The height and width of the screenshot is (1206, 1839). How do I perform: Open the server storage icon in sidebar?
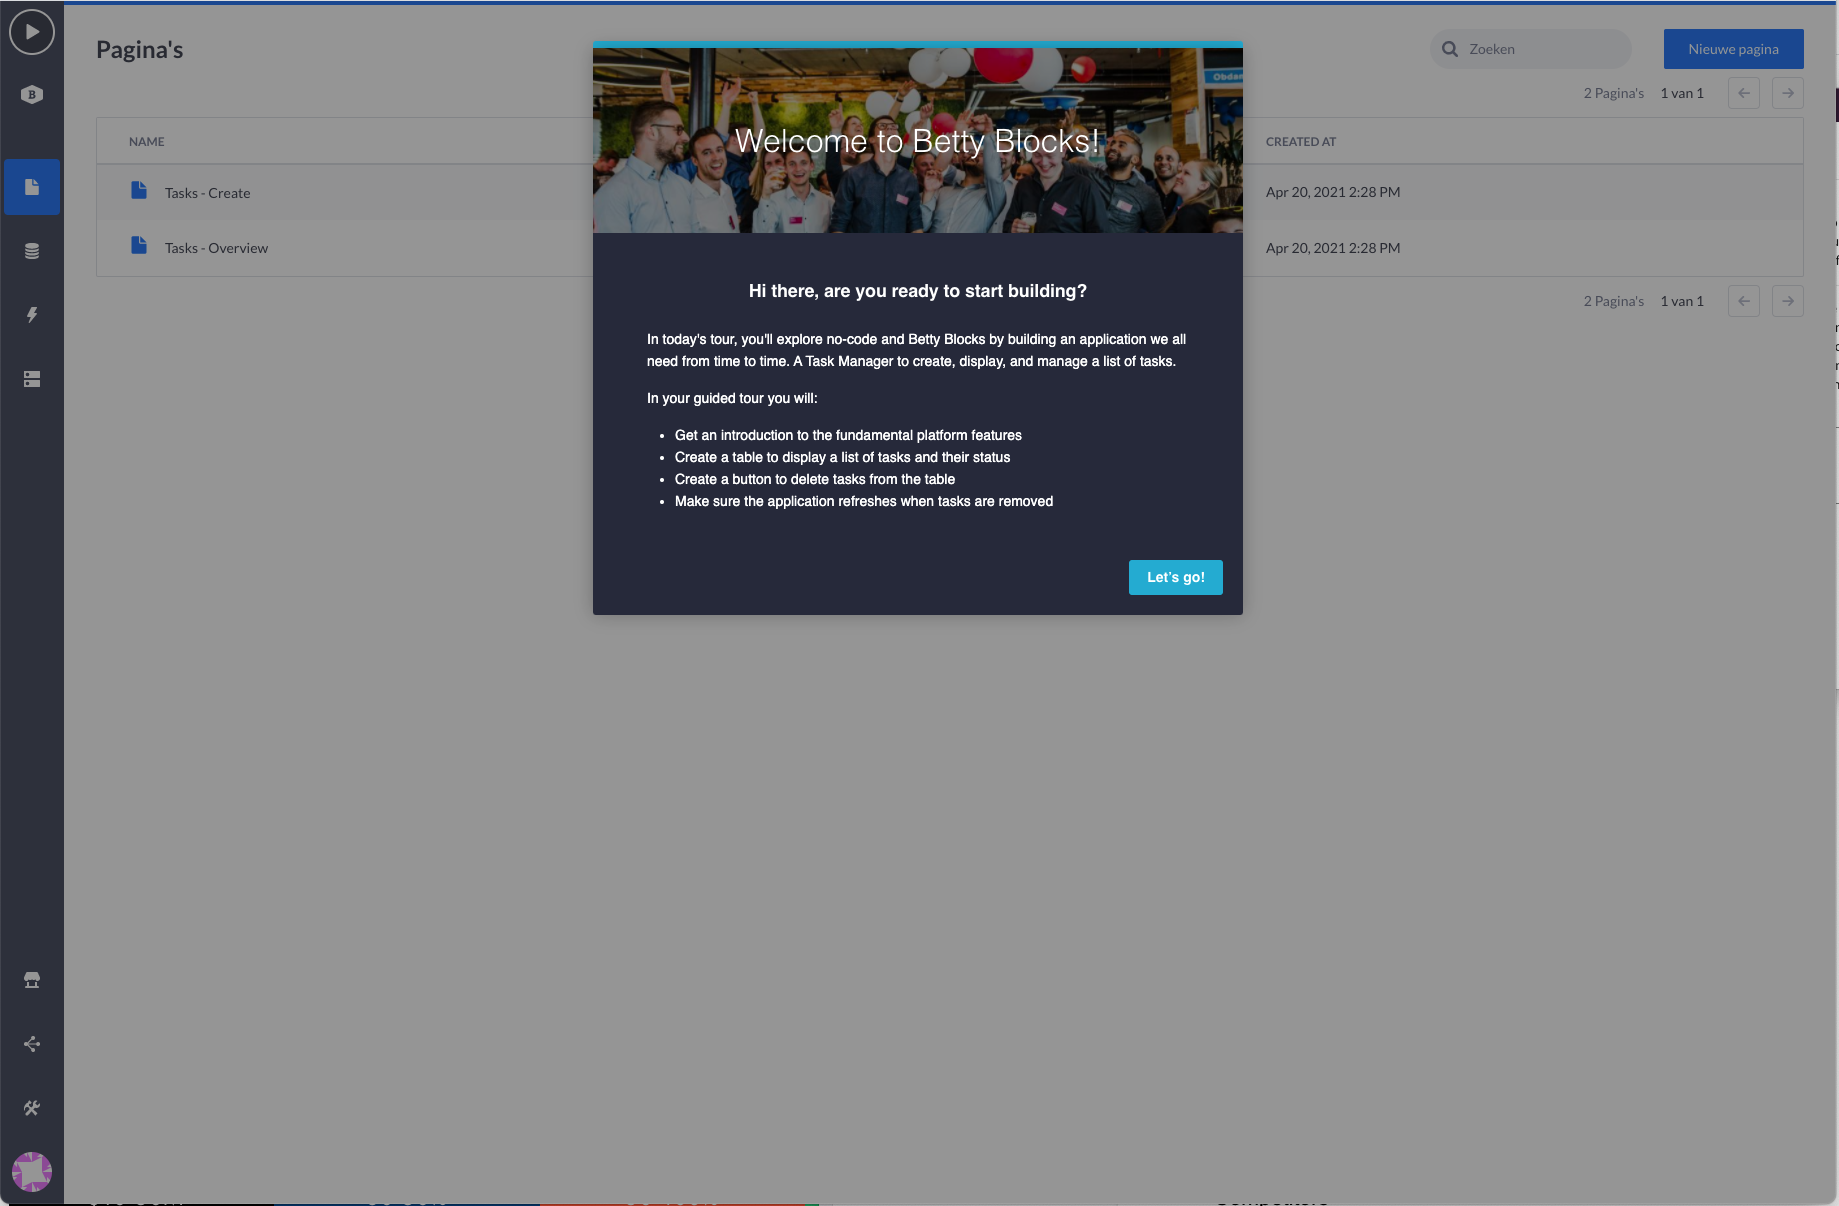(32, 379)
